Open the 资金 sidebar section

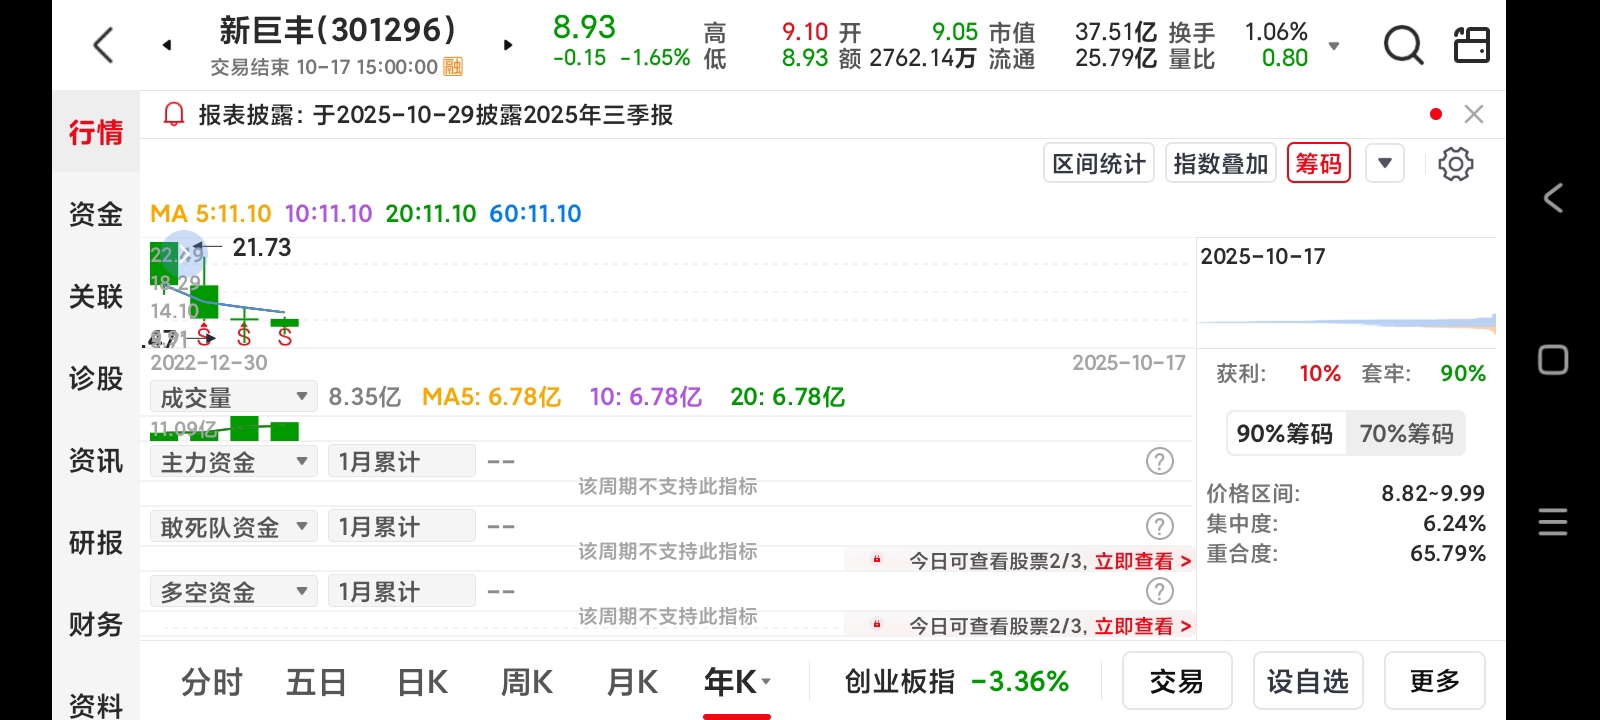click(x=96, y=213)
